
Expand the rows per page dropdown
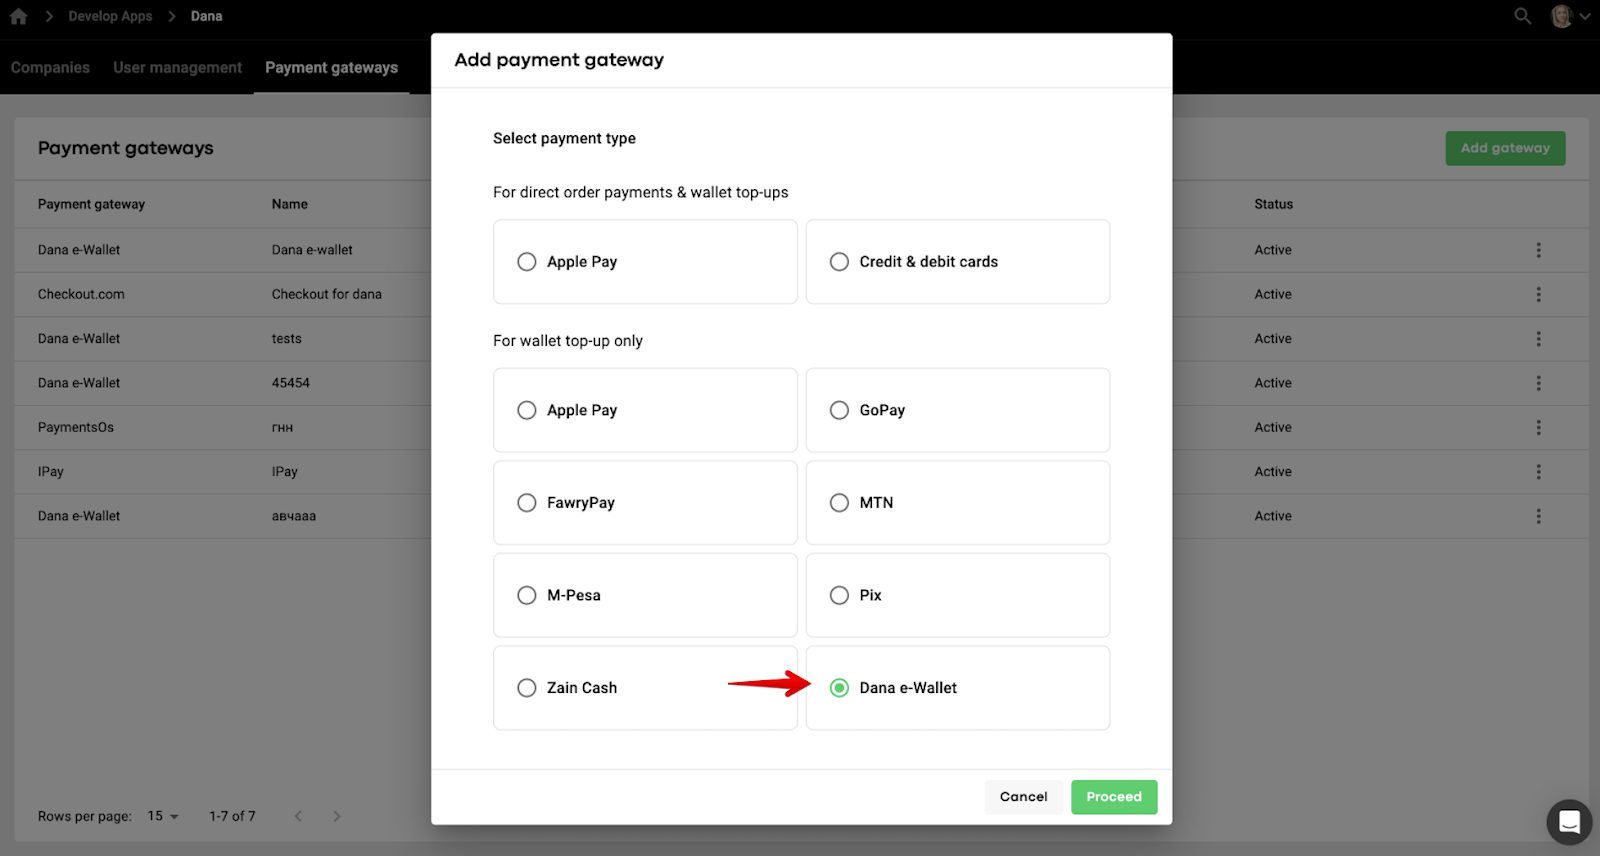point(163,816)
